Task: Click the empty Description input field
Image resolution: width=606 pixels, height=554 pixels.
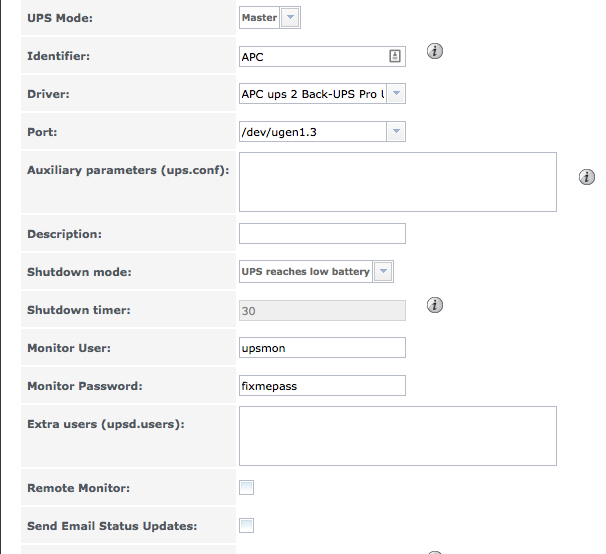Action: 322,234
